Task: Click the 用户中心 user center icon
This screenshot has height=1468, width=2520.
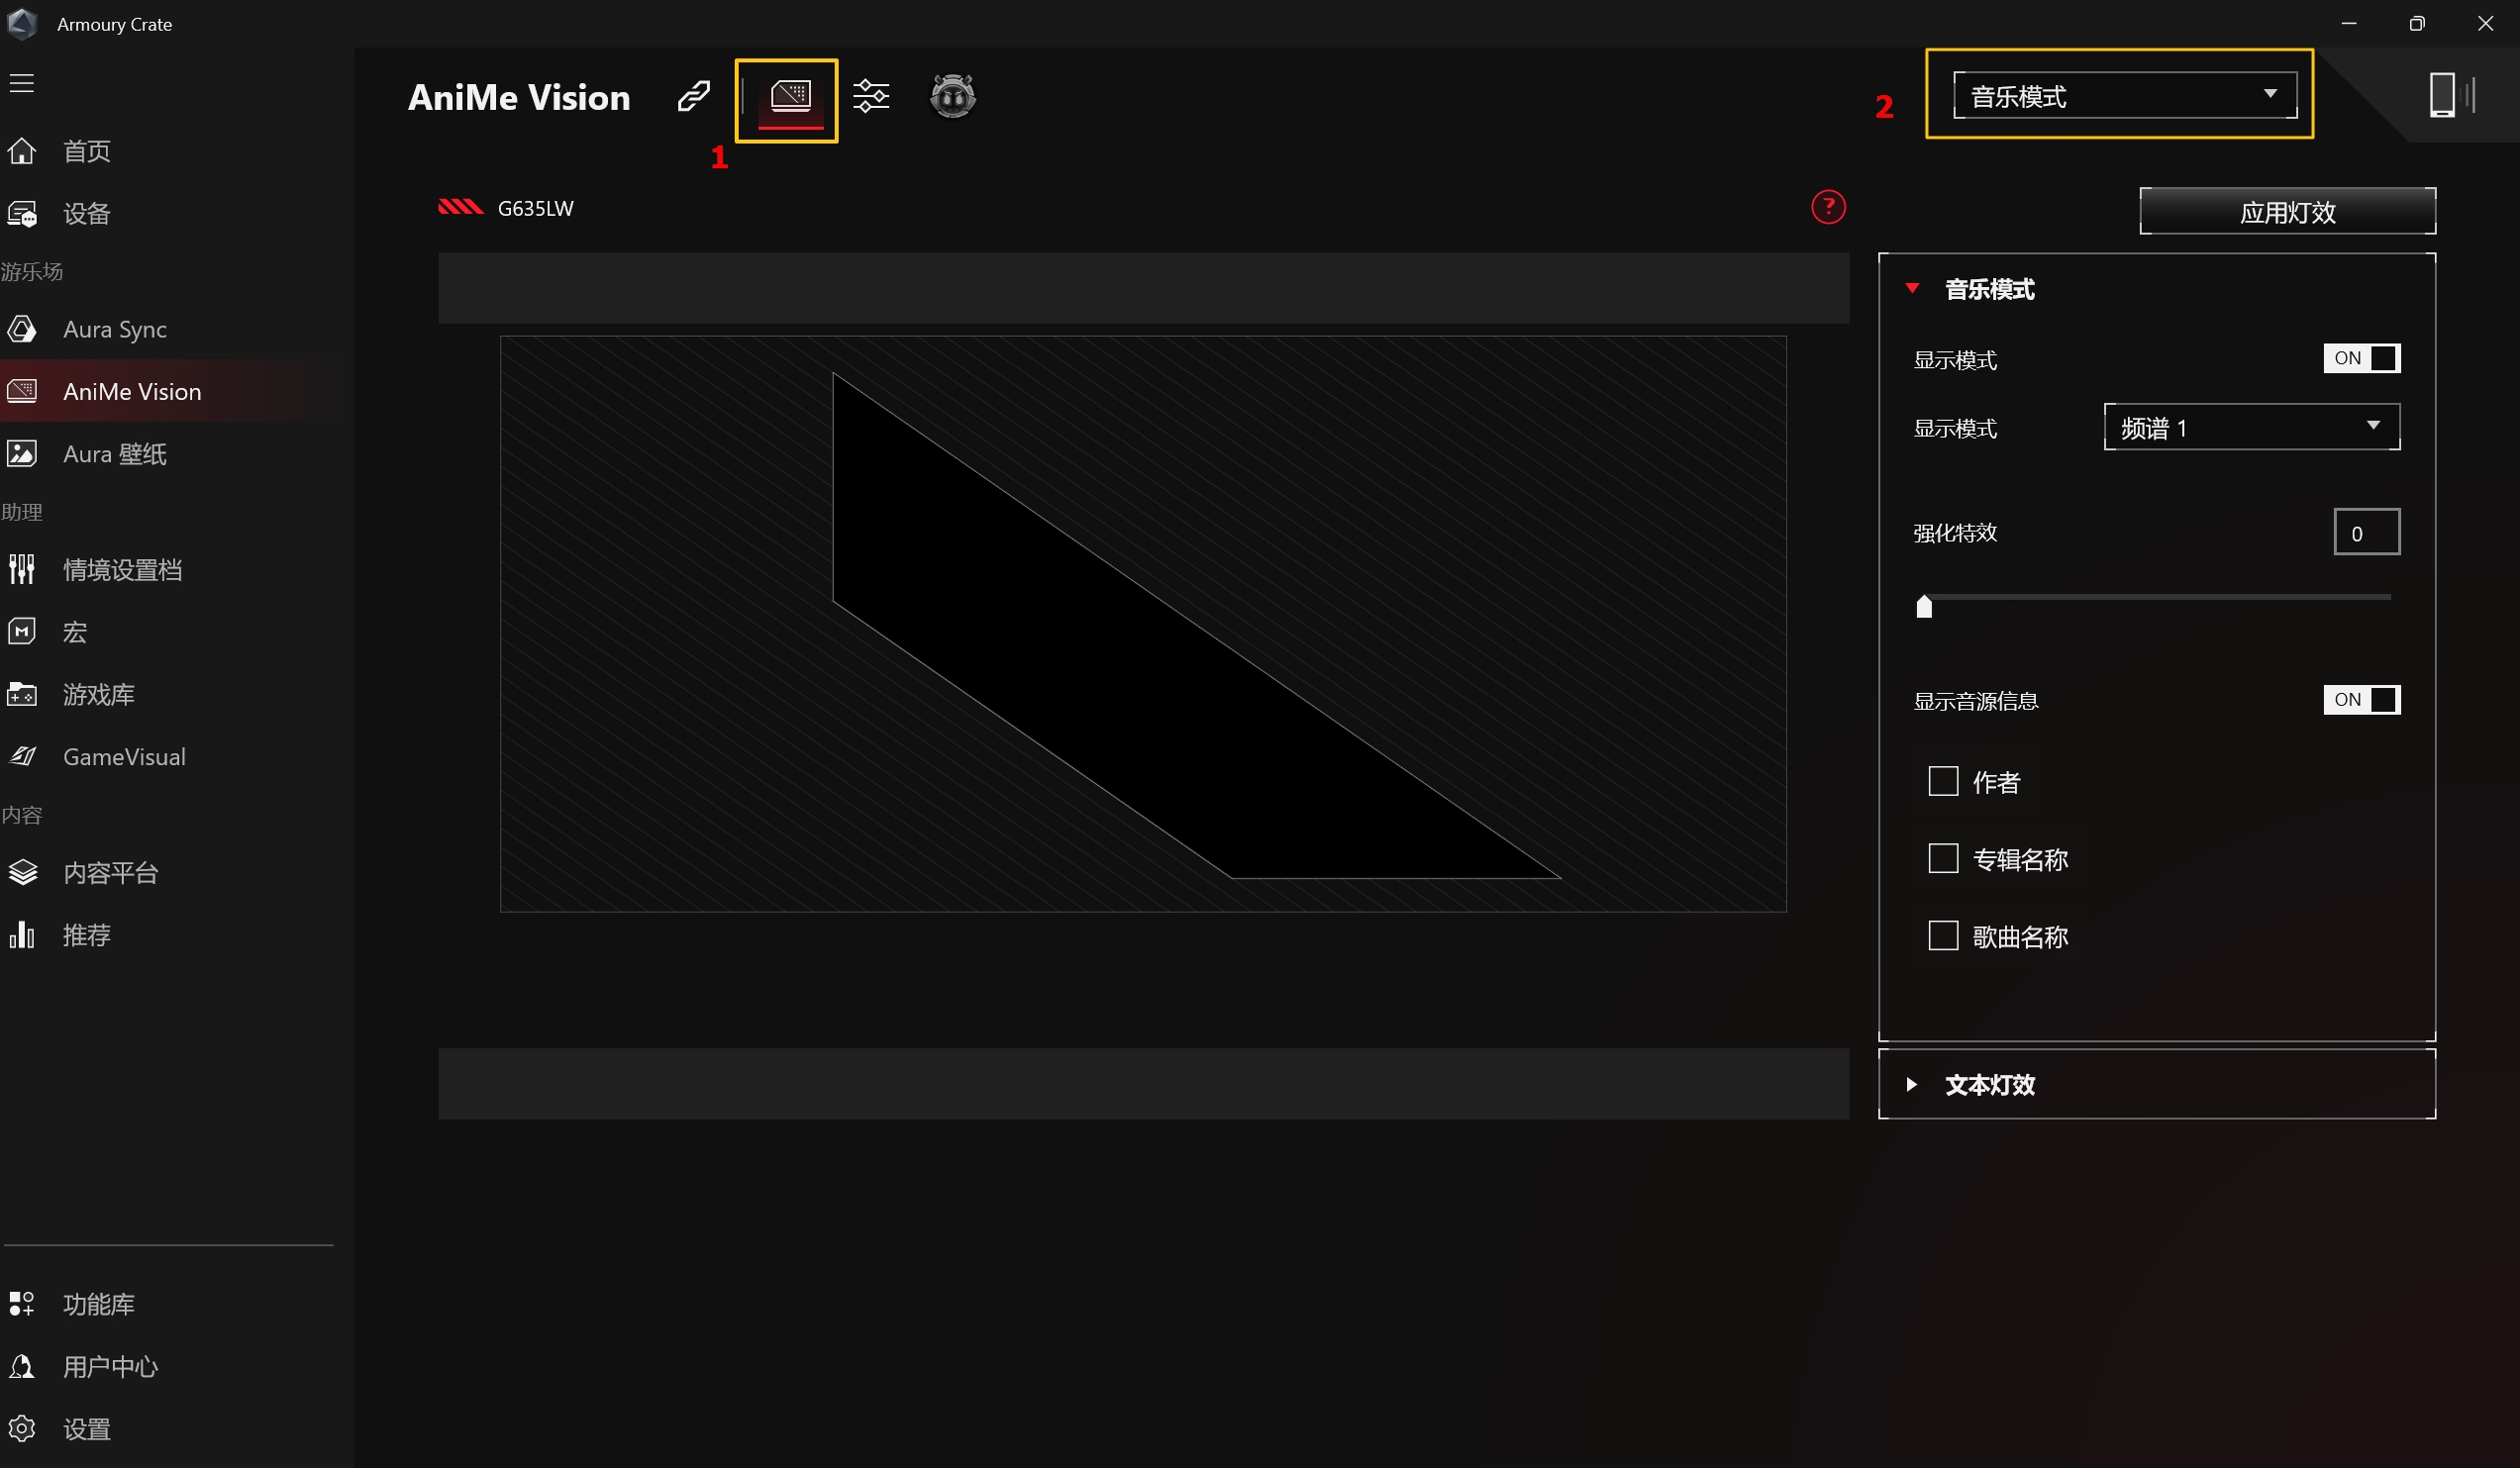Action: 22,1366
